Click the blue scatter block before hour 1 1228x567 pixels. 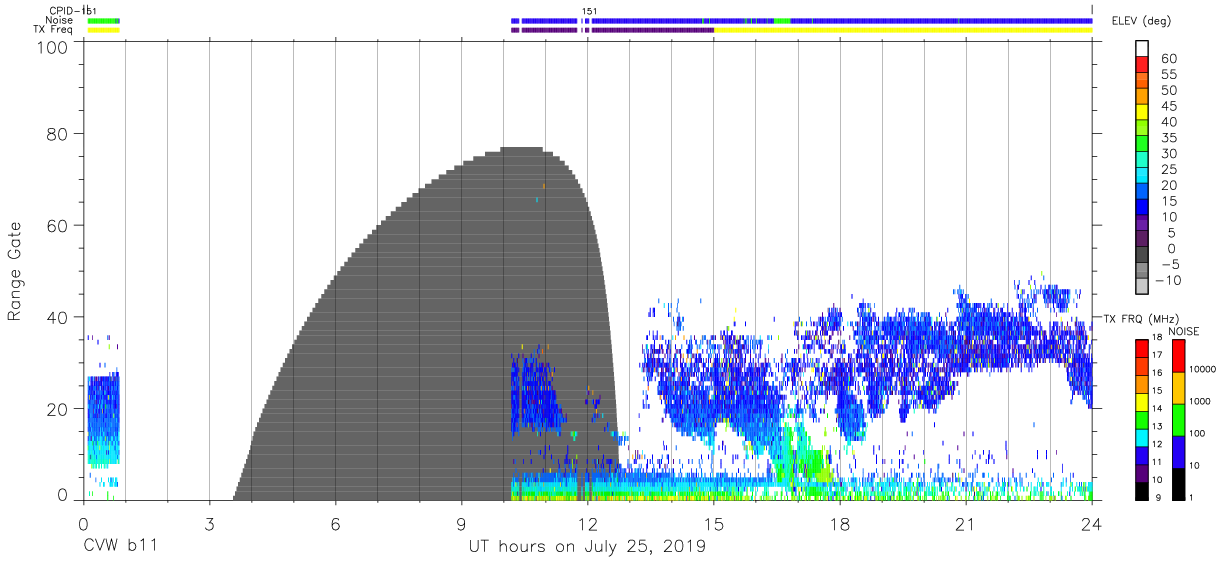[x=103, y=420]
